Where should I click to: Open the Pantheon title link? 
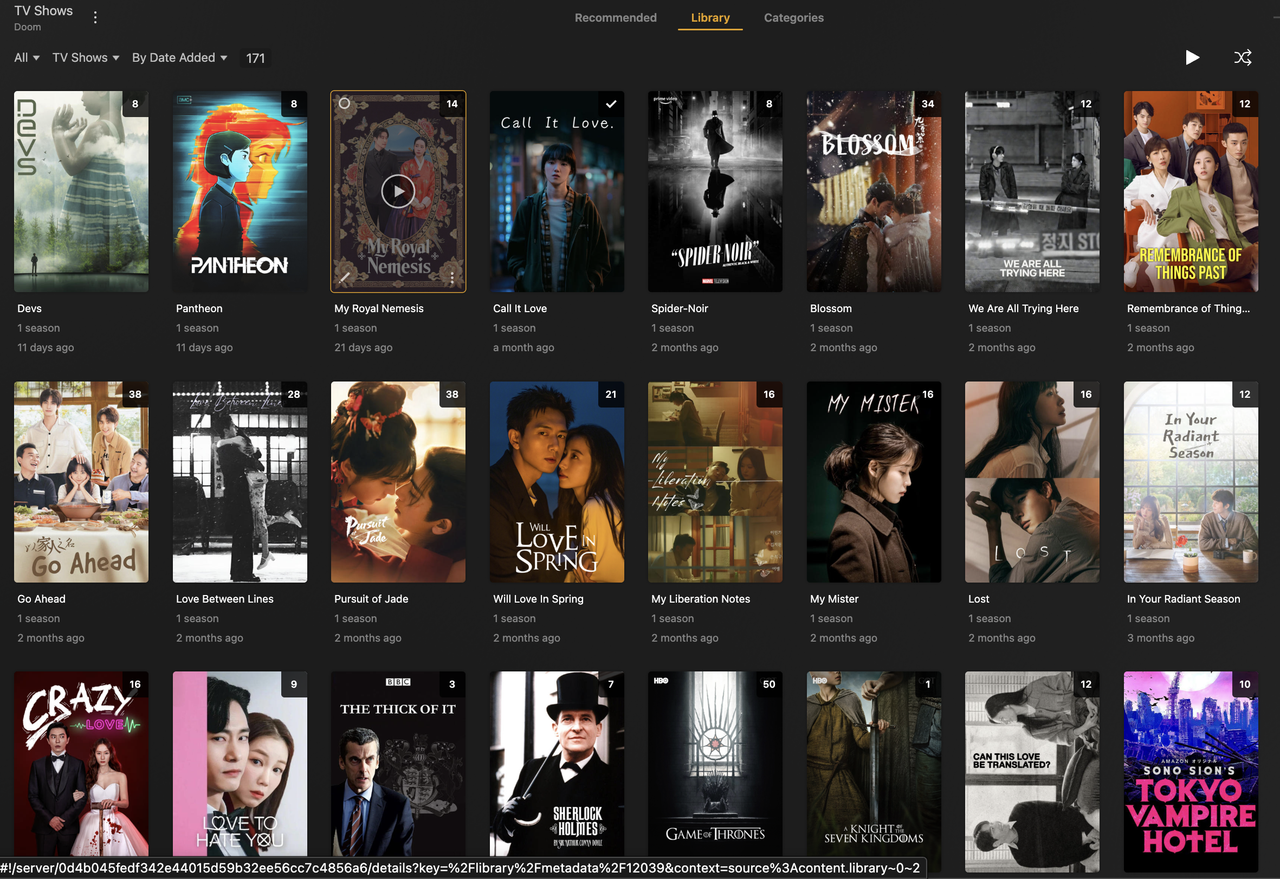point(199,309)
